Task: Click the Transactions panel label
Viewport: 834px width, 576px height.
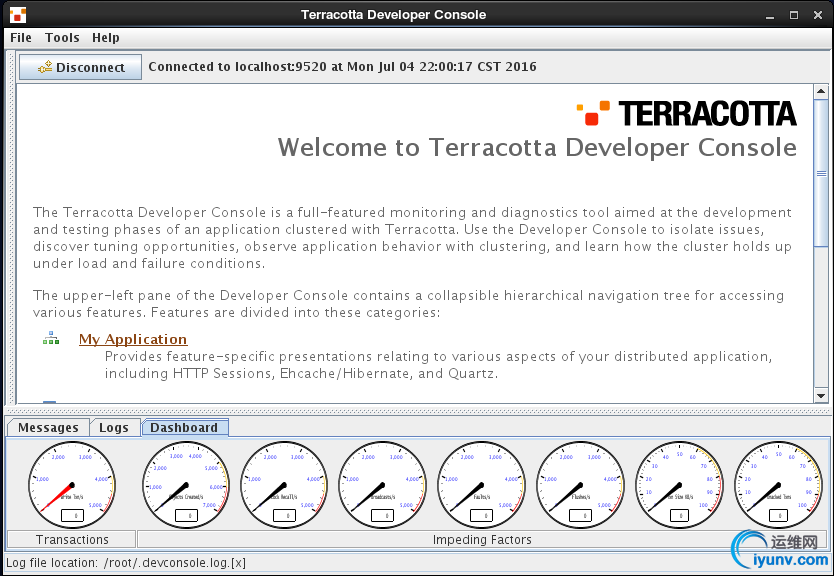Action: pyautogui.click(x=72, y=539)
